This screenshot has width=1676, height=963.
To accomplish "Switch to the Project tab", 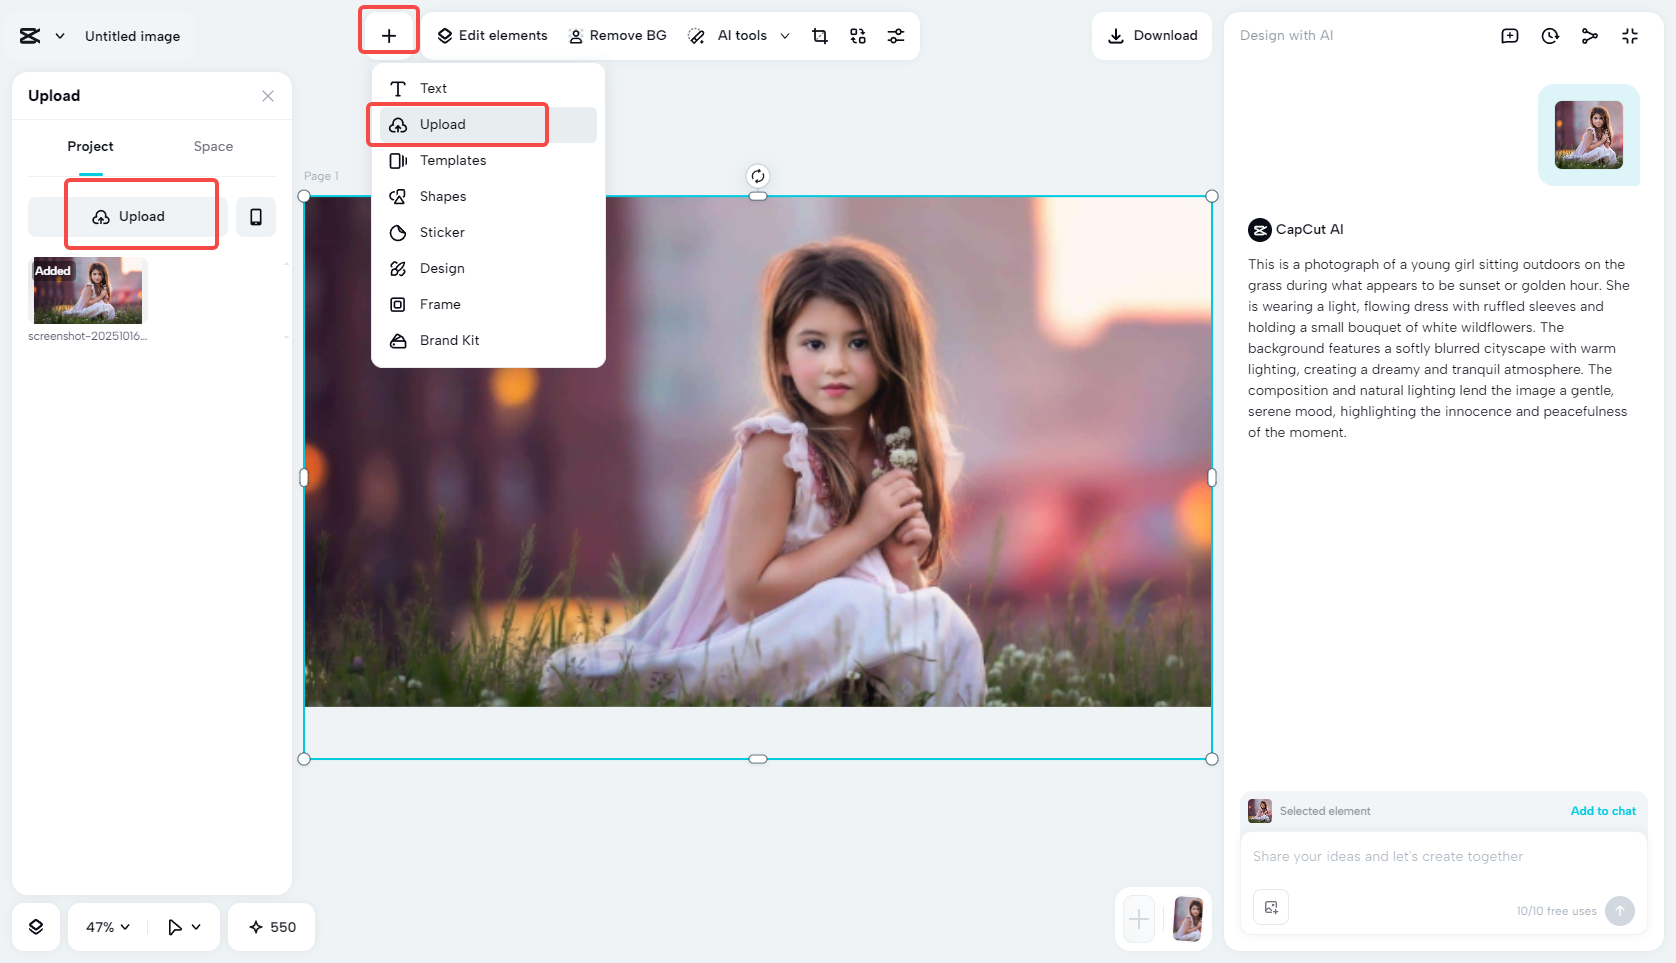I will (90, 146).
